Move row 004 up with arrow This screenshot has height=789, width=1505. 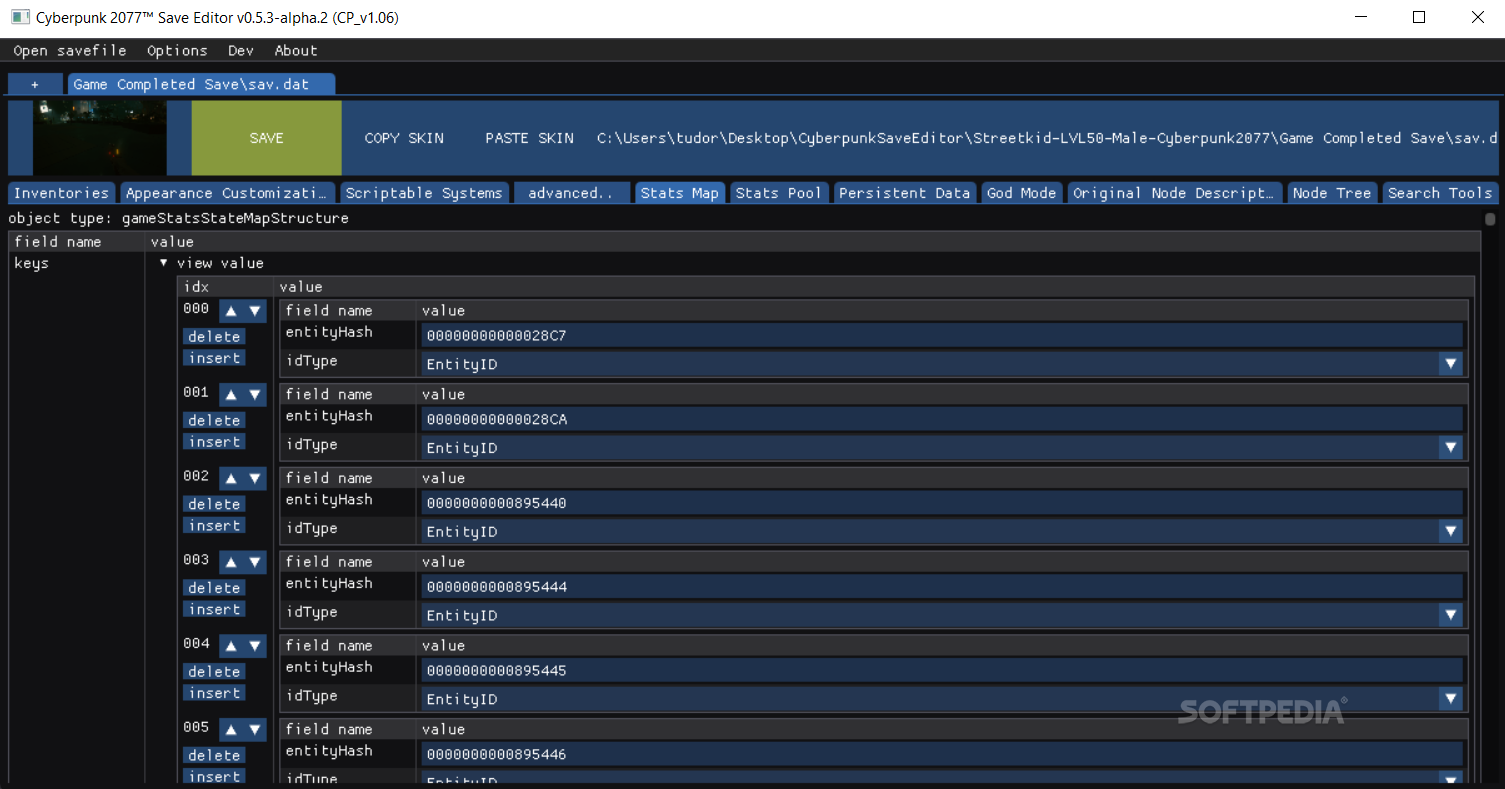coord(231,646)
